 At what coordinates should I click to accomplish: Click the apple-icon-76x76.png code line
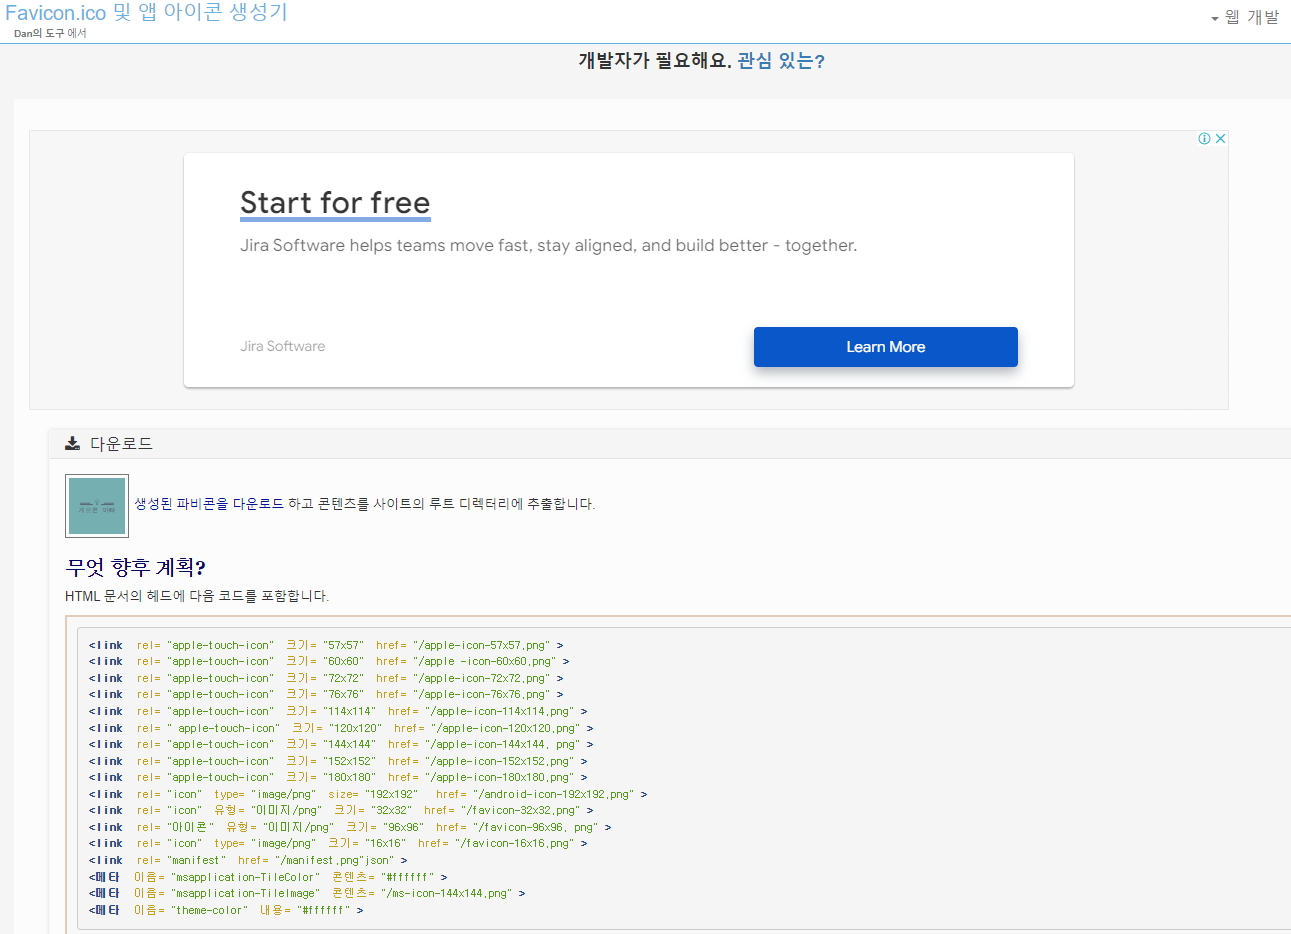click(x=326, y=694)
